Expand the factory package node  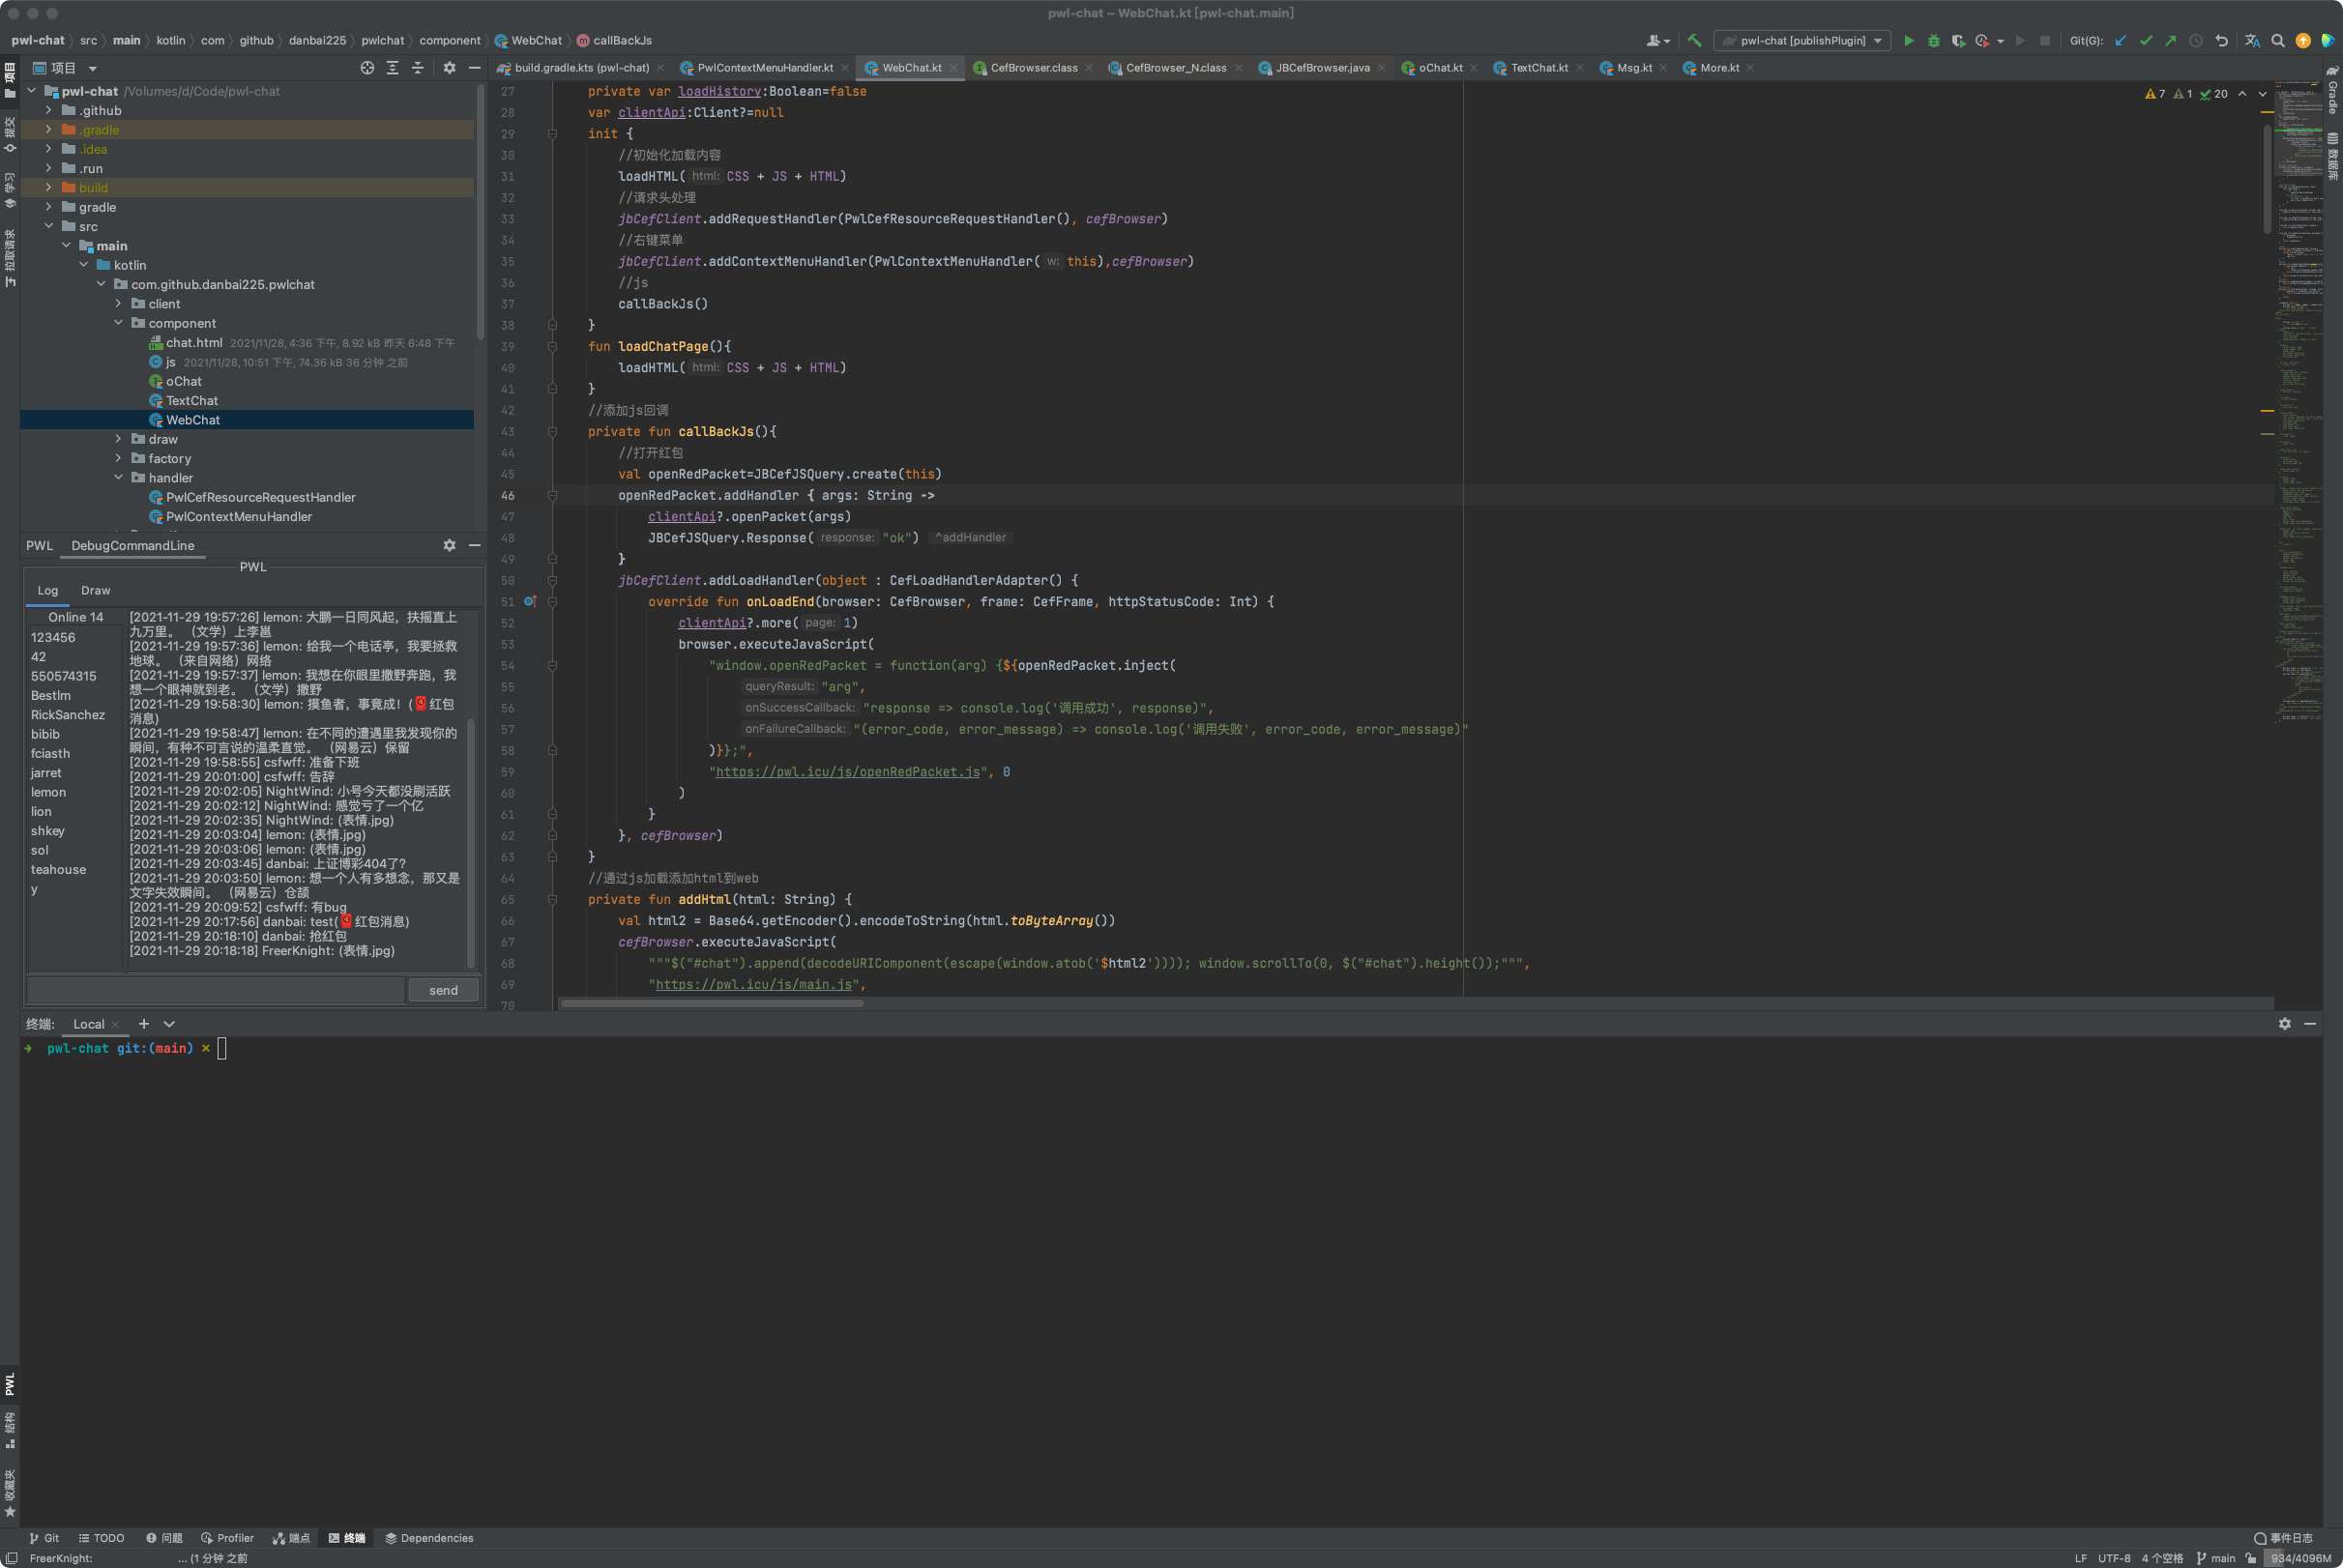point(118,458)
